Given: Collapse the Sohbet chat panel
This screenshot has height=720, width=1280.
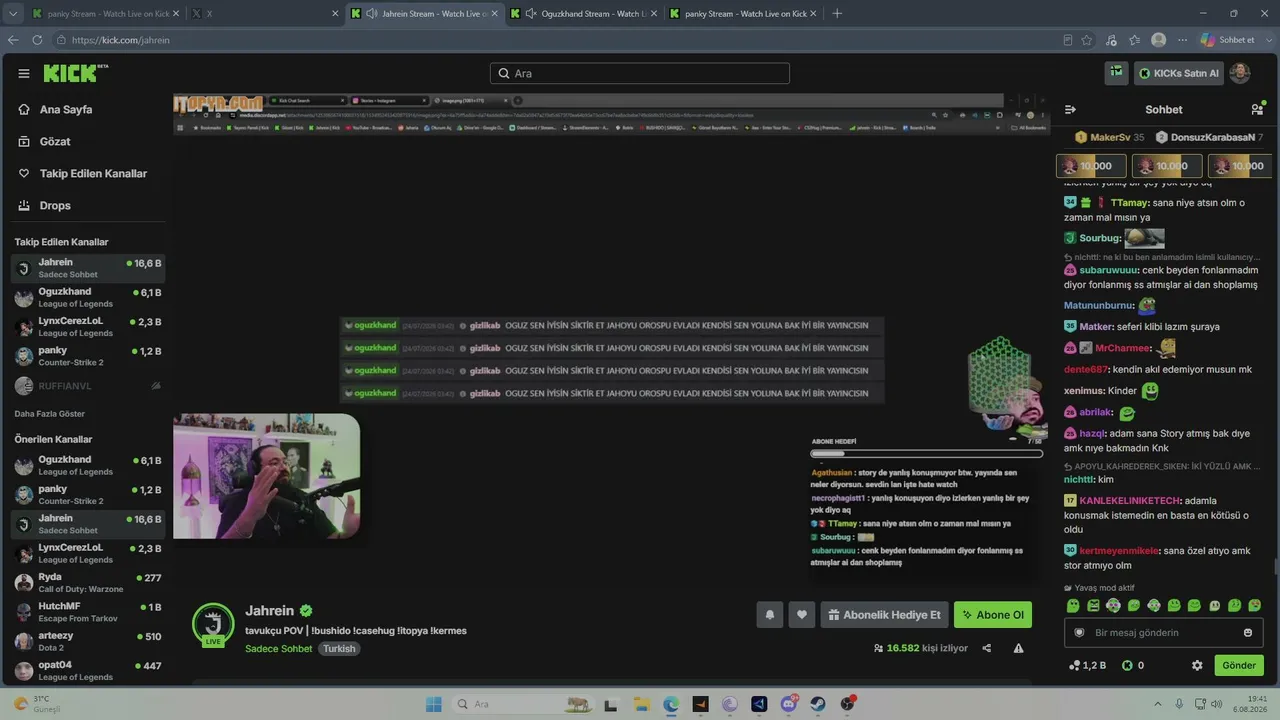Looking at the screenshot, I should [x=1070, y=109].
